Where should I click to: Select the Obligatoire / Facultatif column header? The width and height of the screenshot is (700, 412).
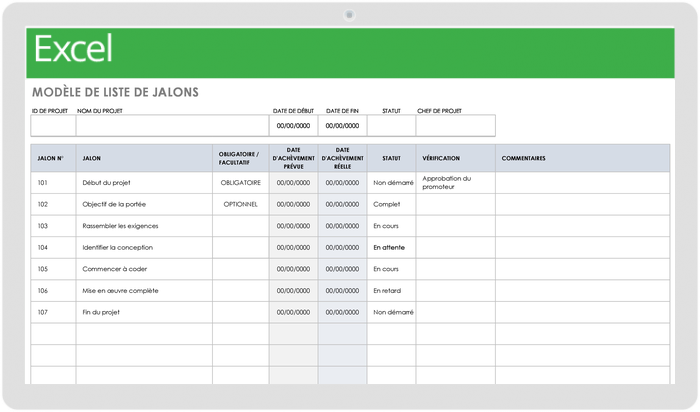click(241, 158)
